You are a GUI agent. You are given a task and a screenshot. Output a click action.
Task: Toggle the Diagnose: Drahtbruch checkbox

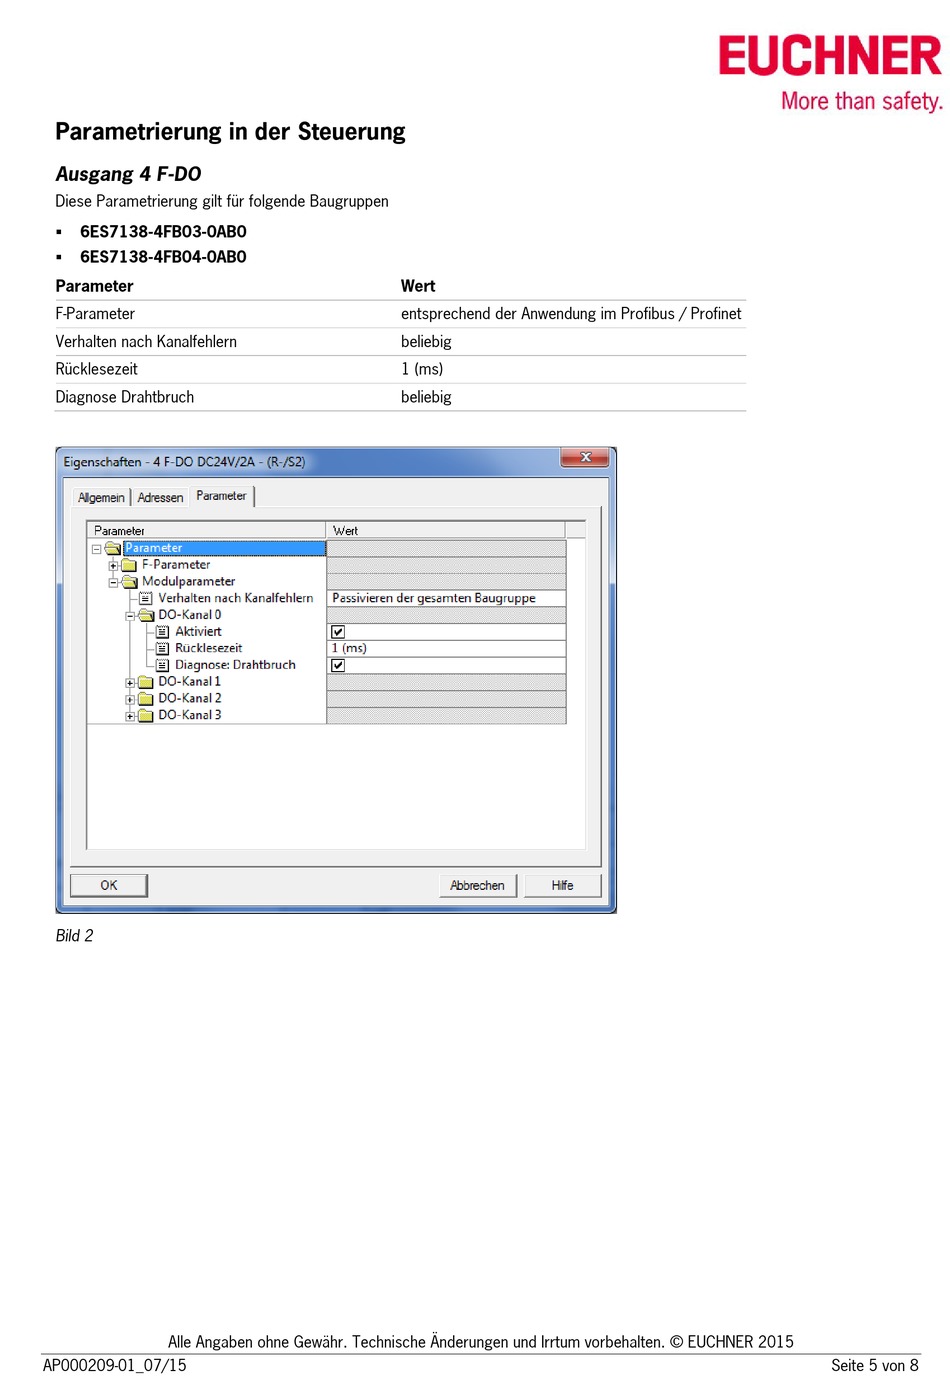338,665
